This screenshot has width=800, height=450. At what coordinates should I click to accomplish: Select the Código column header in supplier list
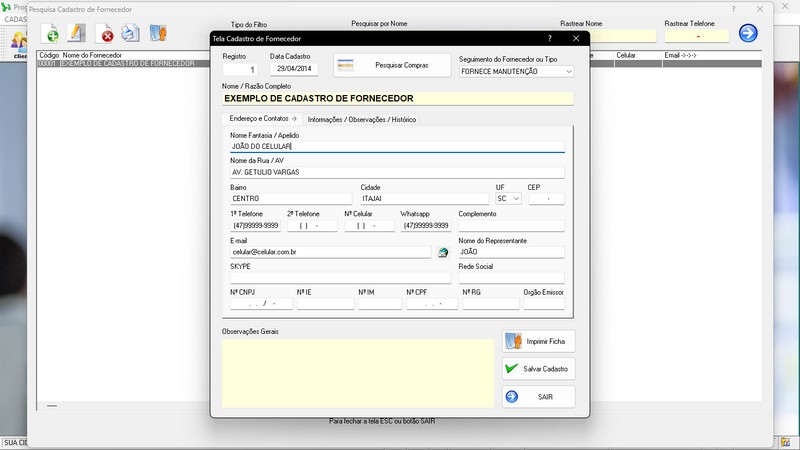49,55
